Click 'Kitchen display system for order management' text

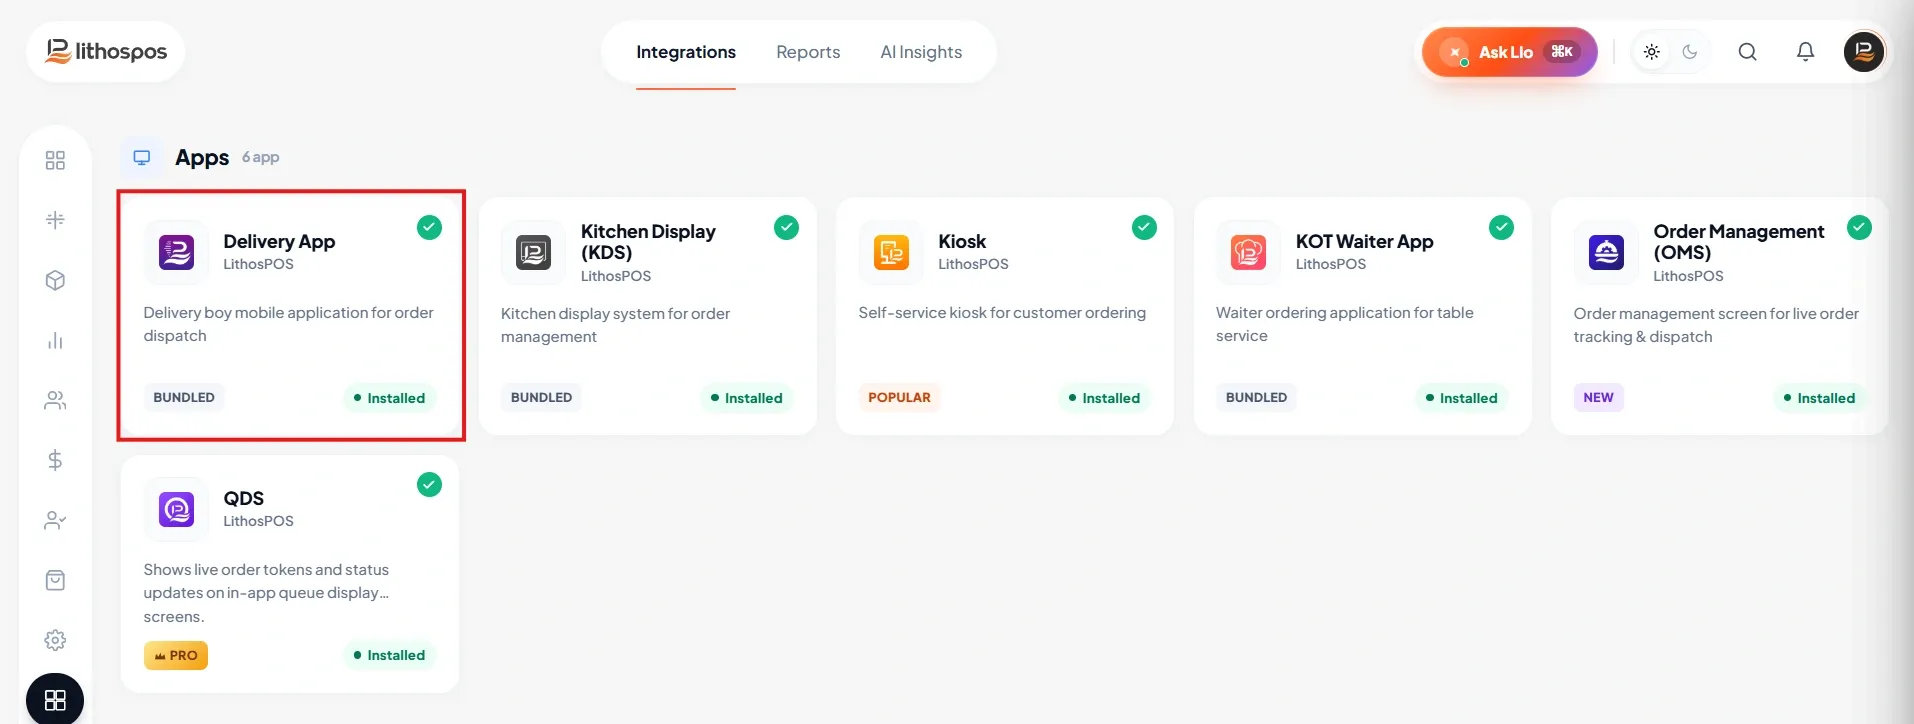(615, 325)
